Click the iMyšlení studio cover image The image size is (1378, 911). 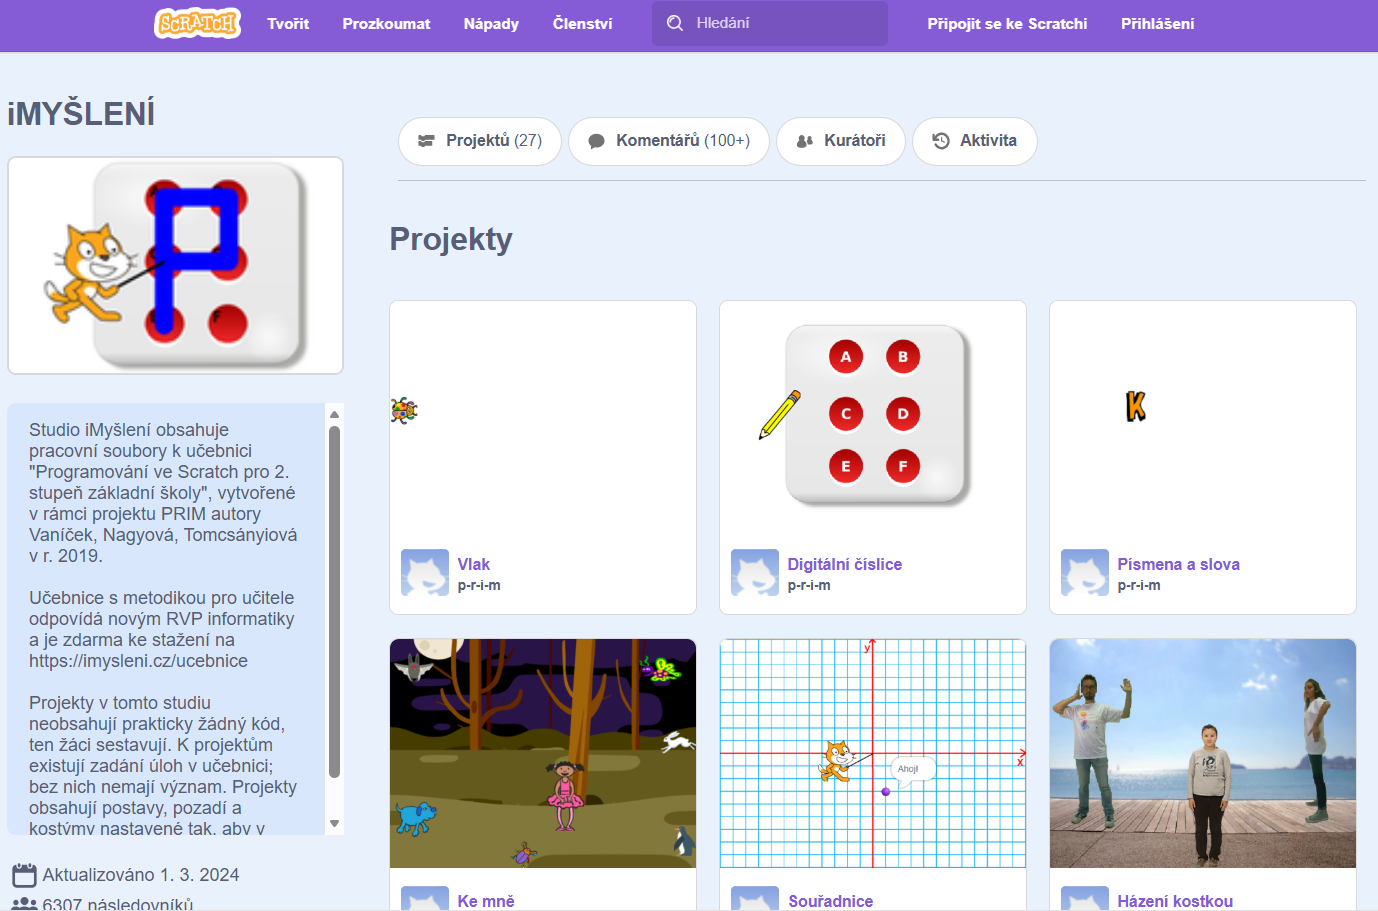[176, 266]
